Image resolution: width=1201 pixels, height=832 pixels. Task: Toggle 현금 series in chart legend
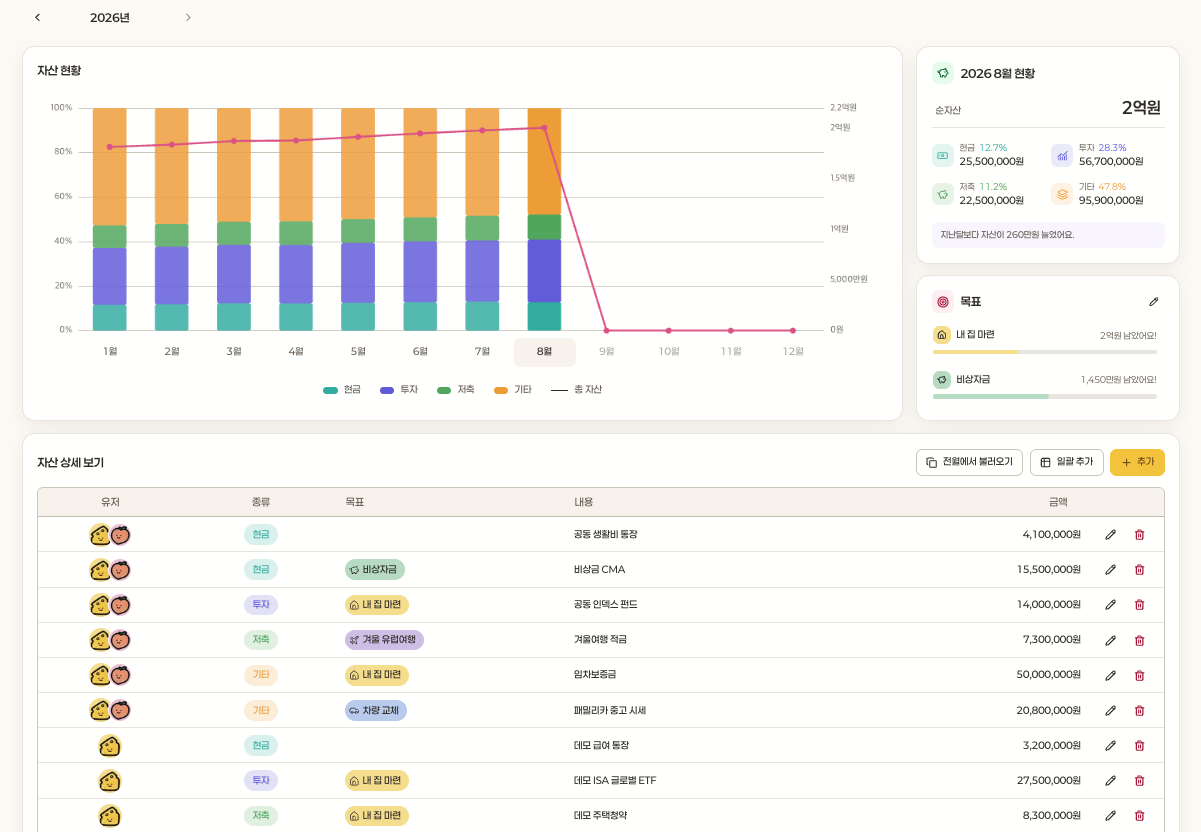pyautogui.click(x=342, y=389)
